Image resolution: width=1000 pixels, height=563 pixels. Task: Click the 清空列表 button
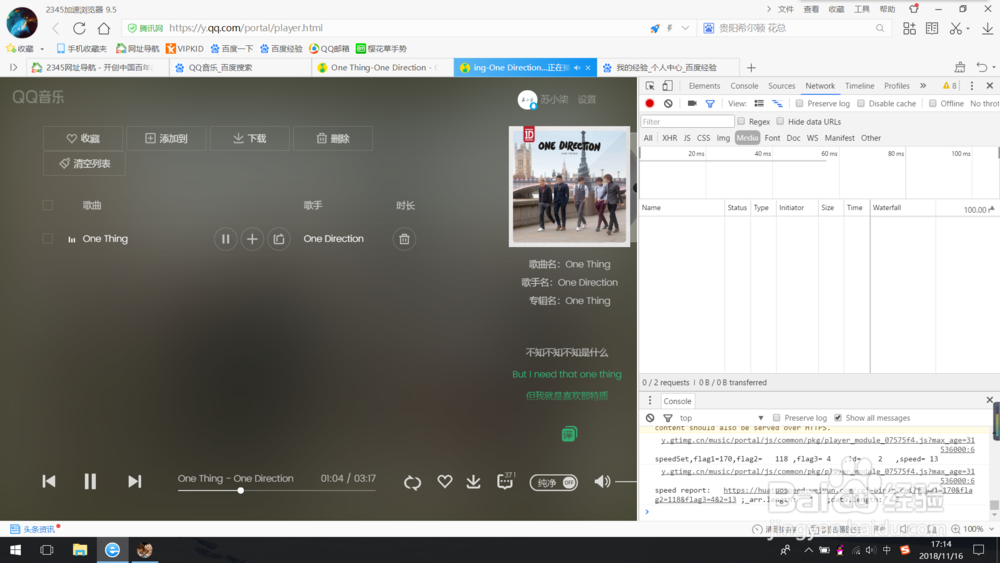pos(84,163)
